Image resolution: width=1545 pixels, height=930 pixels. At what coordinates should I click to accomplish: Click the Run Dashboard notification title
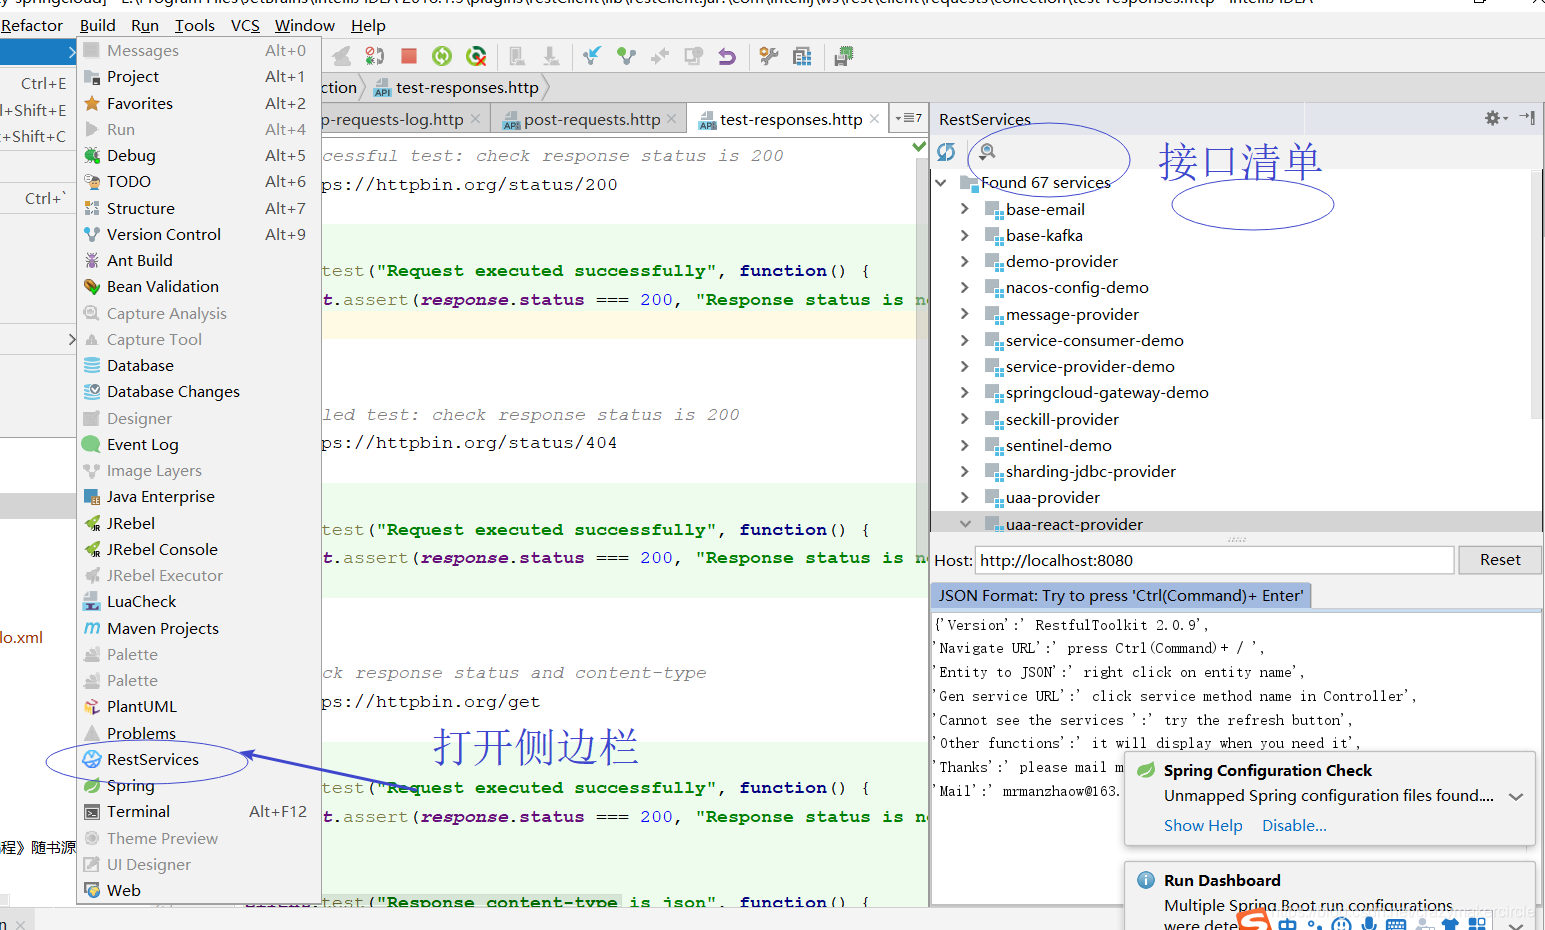[1222, 881]
